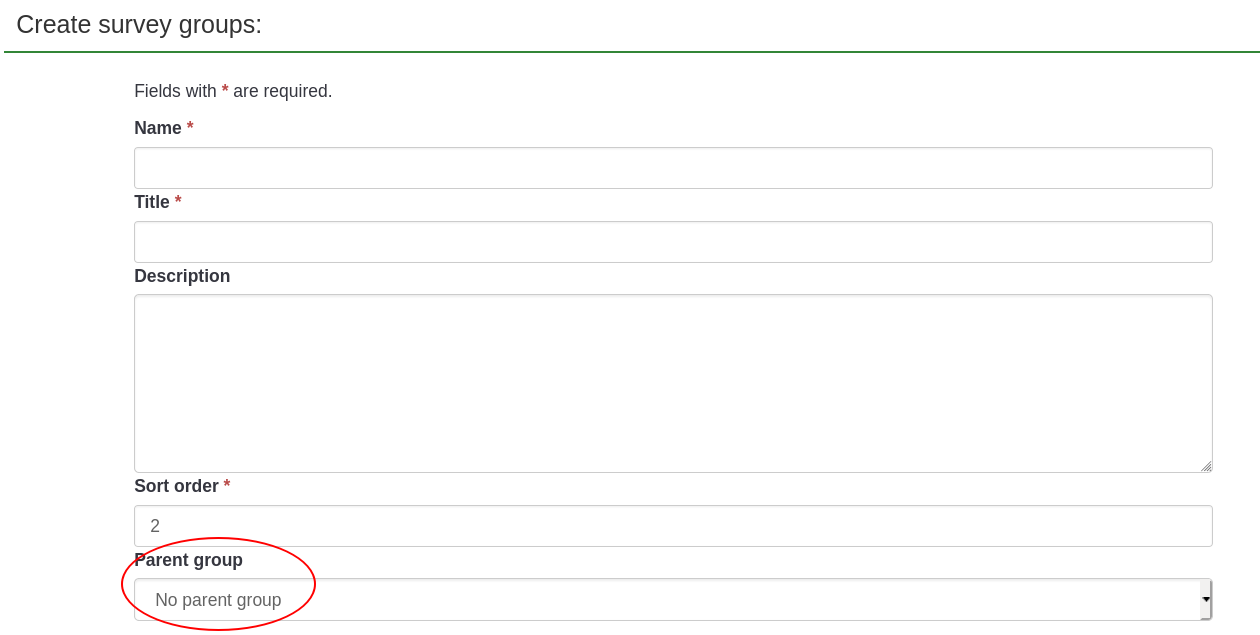Image resolution: width=1260 pixels, height=635 pixels.
Task: Click the "Name" field label
Action: (158, 128)
